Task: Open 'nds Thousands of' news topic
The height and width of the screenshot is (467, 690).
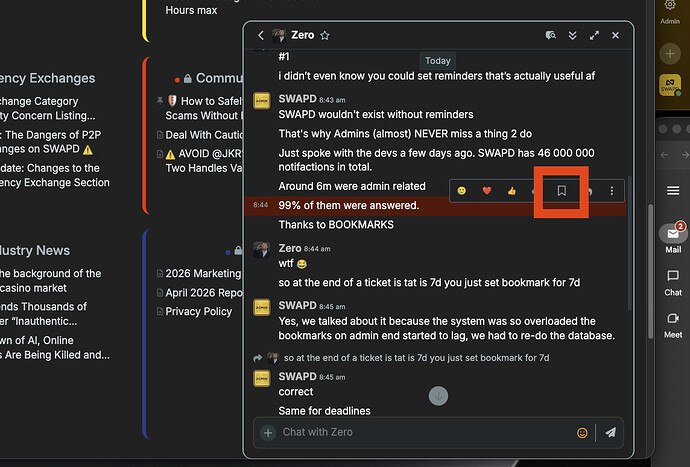Action: (44, 314)
